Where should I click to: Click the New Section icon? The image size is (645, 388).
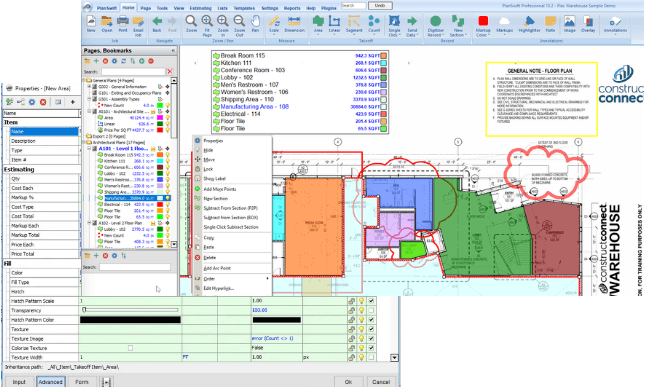(x=457, y=21)
